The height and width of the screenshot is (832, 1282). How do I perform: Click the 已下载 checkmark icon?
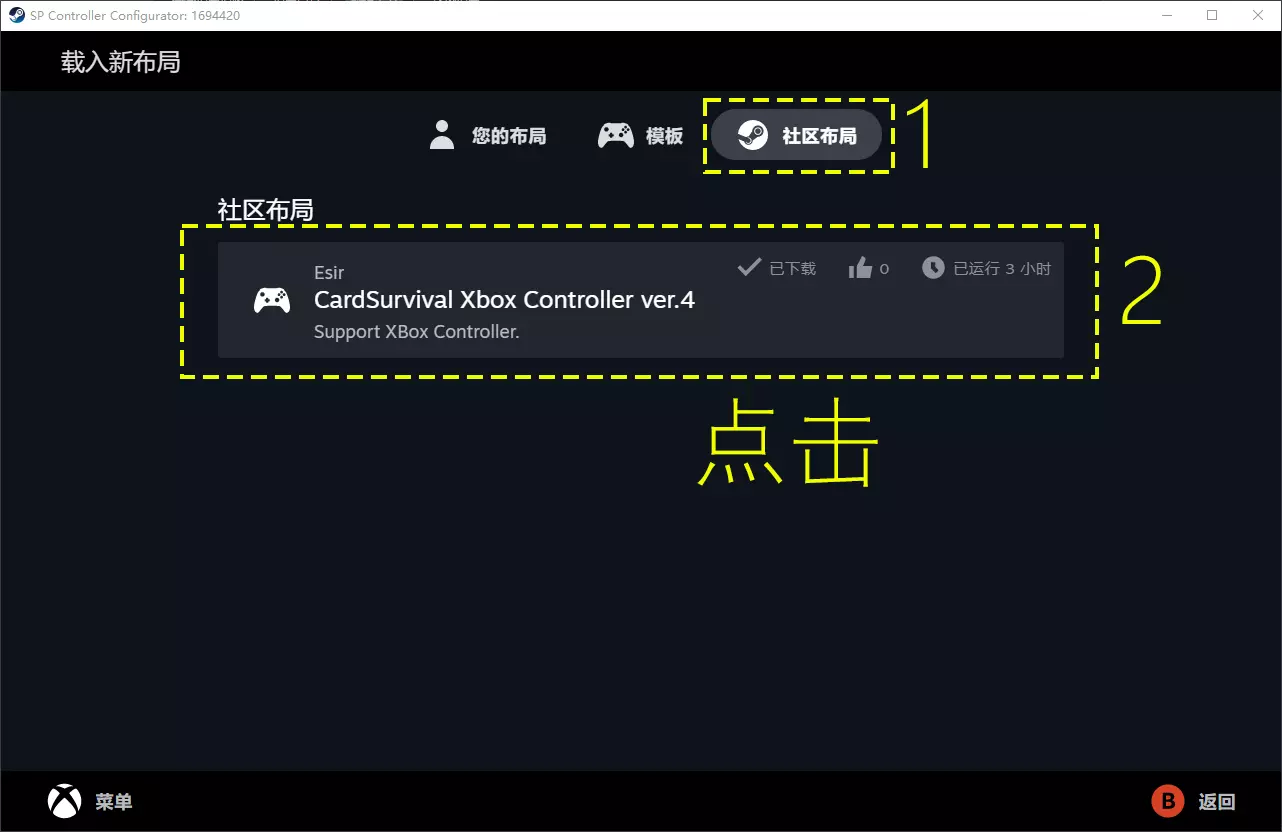(x=749, y=267)
